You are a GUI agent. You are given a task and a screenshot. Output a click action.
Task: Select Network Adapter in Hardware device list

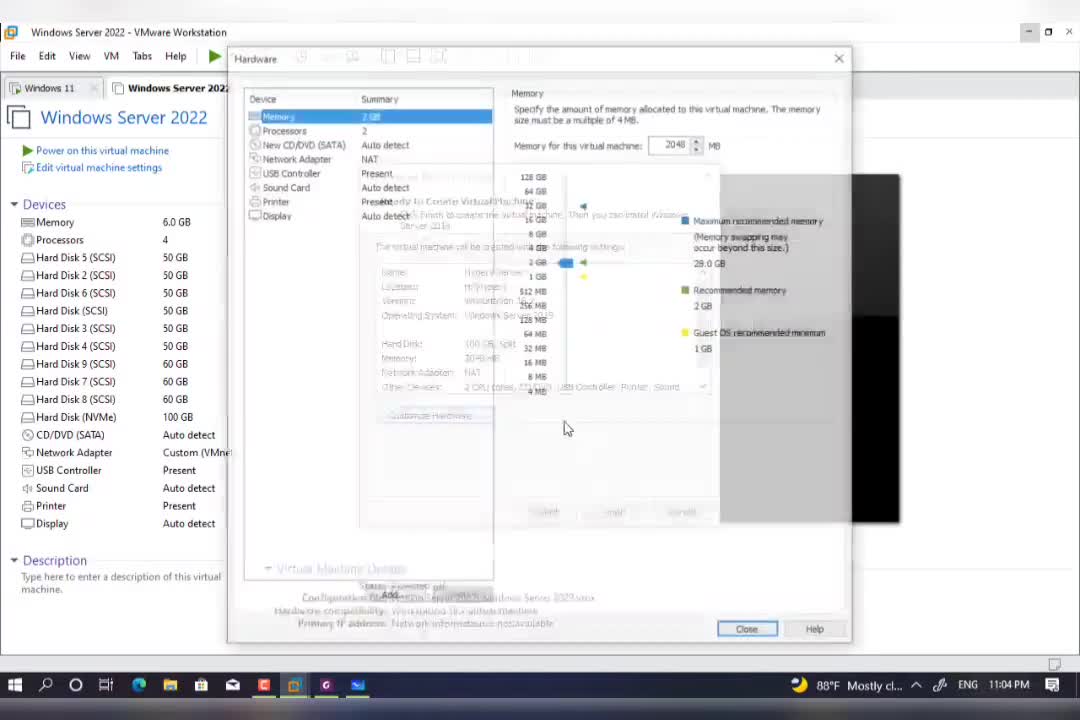click(296, 159)
